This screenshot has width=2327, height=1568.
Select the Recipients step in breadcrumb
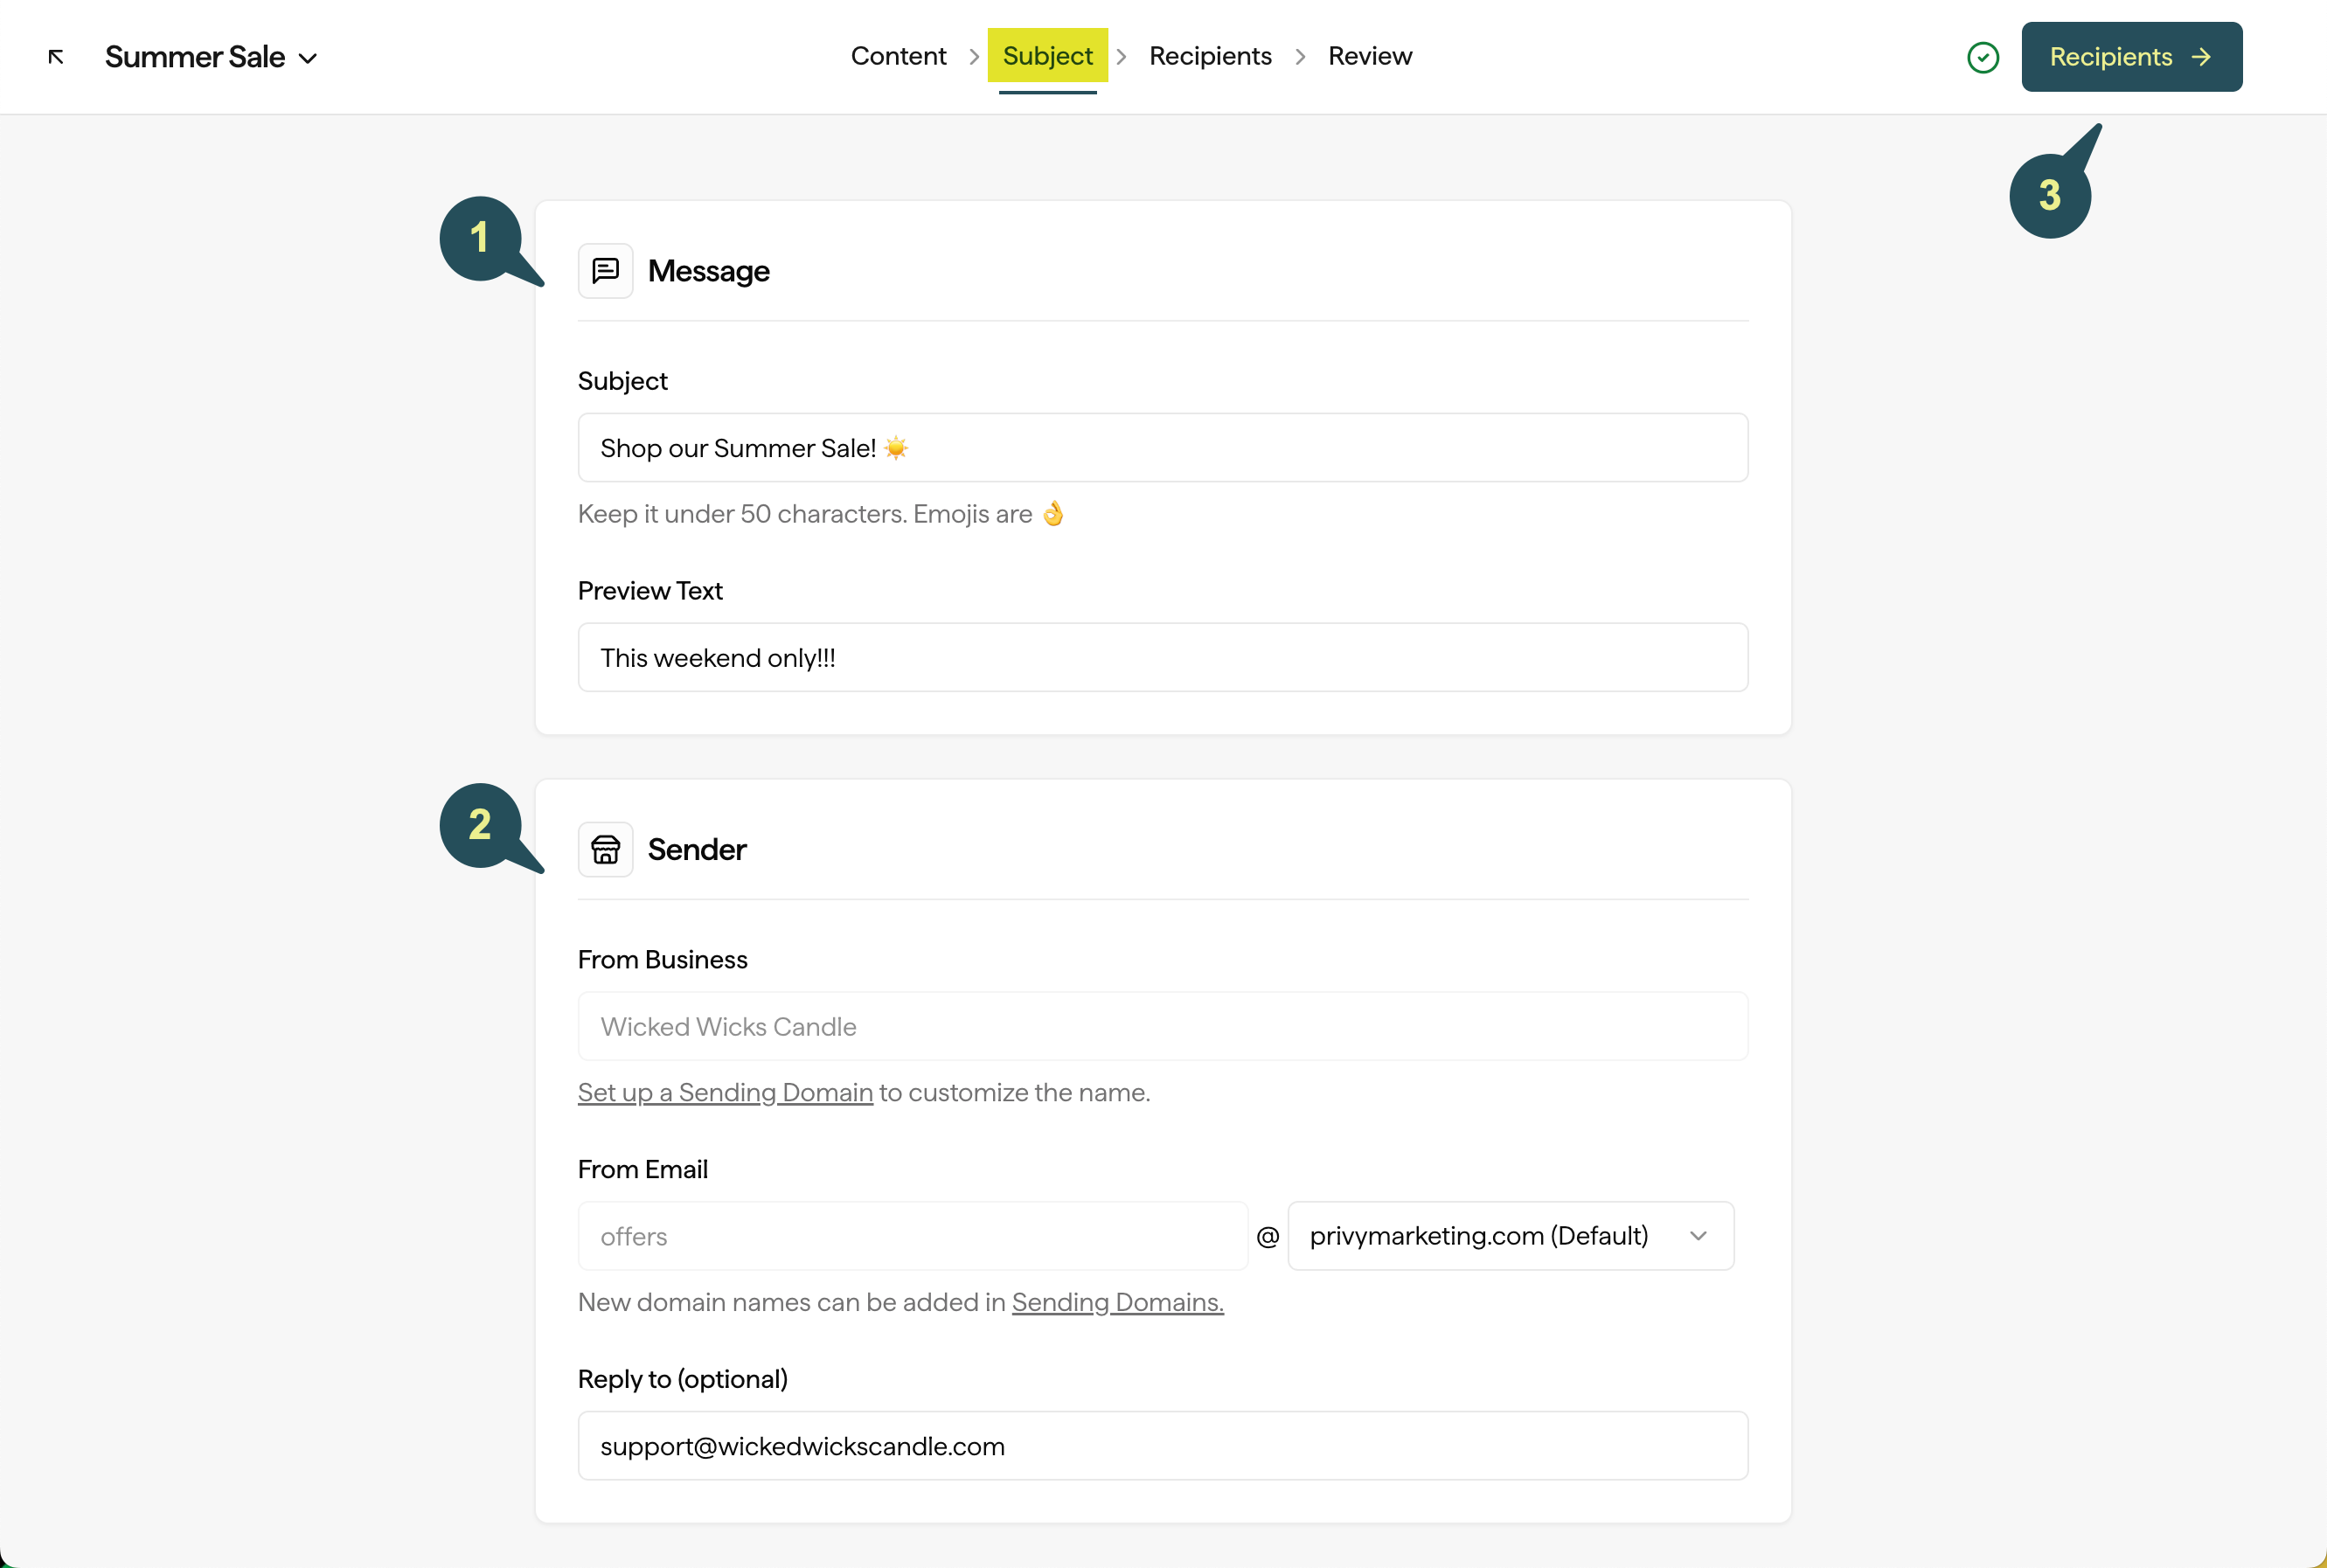(x=1210, y=56)
